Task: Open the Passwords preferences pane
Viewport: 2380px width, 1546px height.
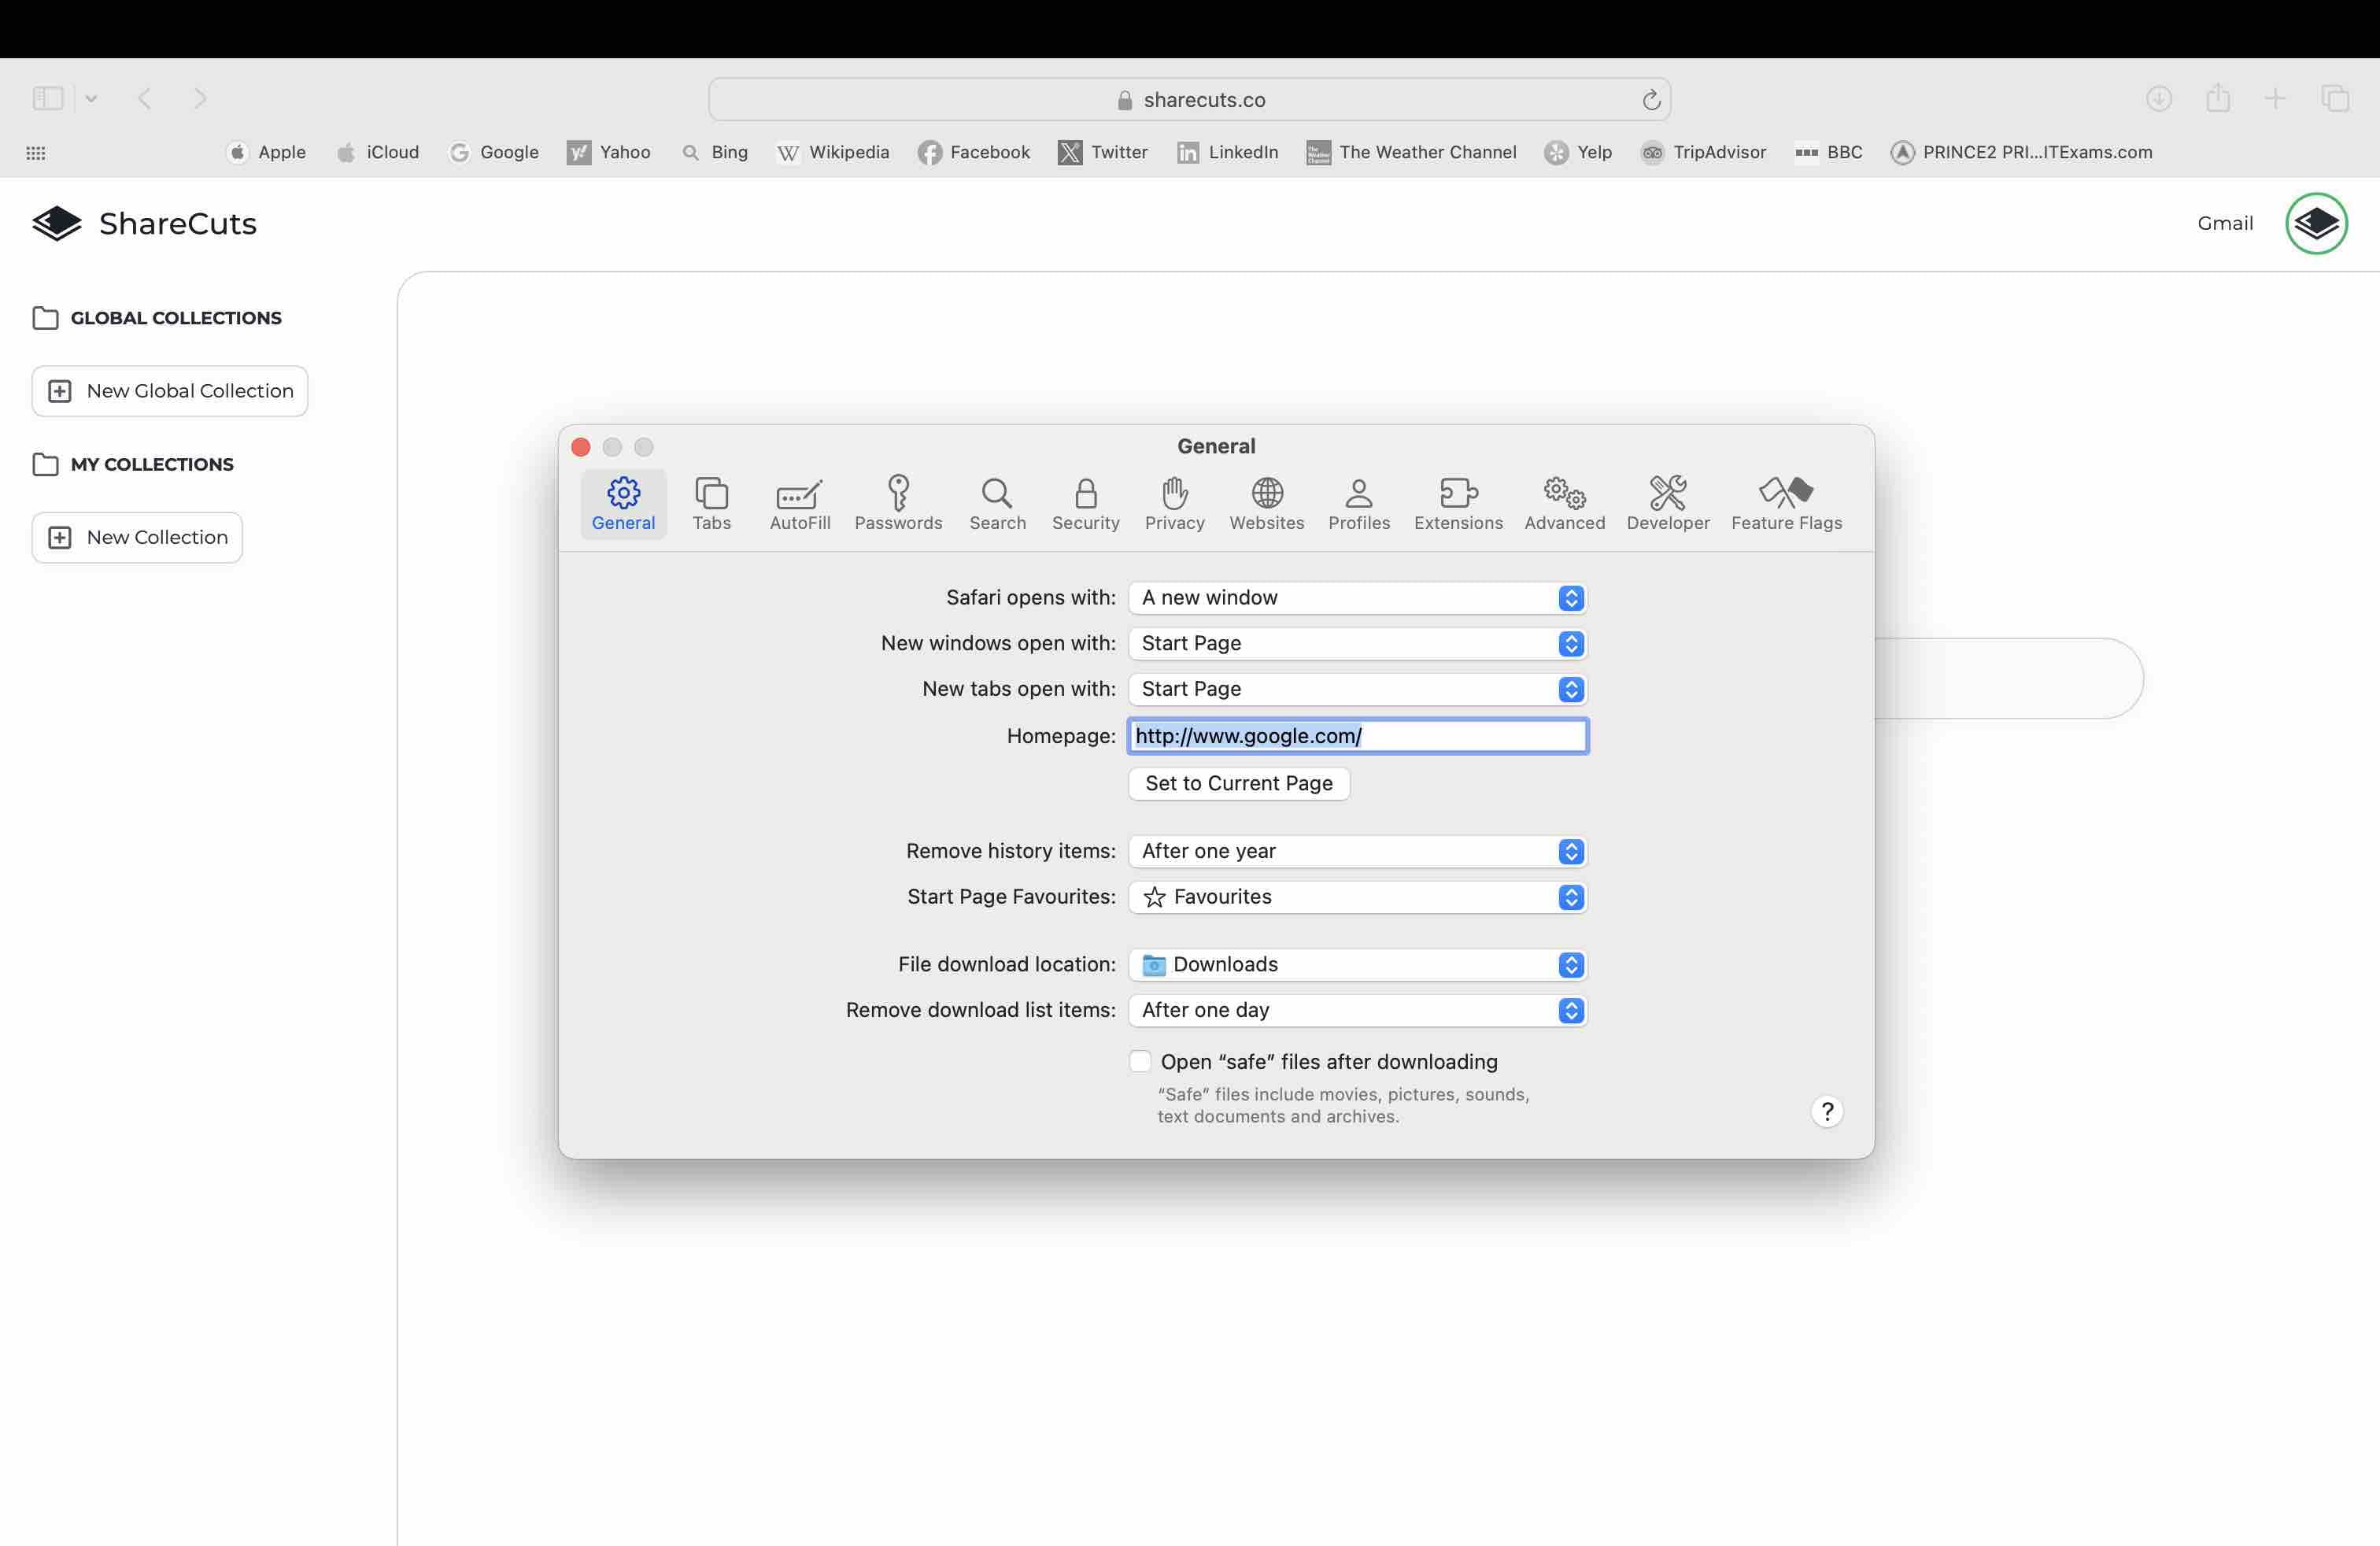Action: pos(897,503)
